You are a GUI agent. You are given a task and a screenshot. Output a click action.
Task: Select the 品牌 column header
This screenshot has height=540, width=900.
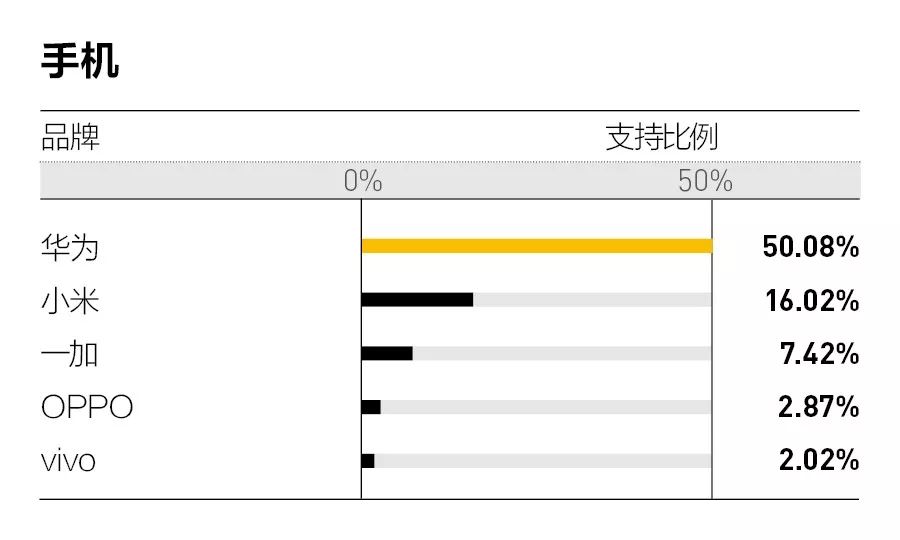coord(70,138)
